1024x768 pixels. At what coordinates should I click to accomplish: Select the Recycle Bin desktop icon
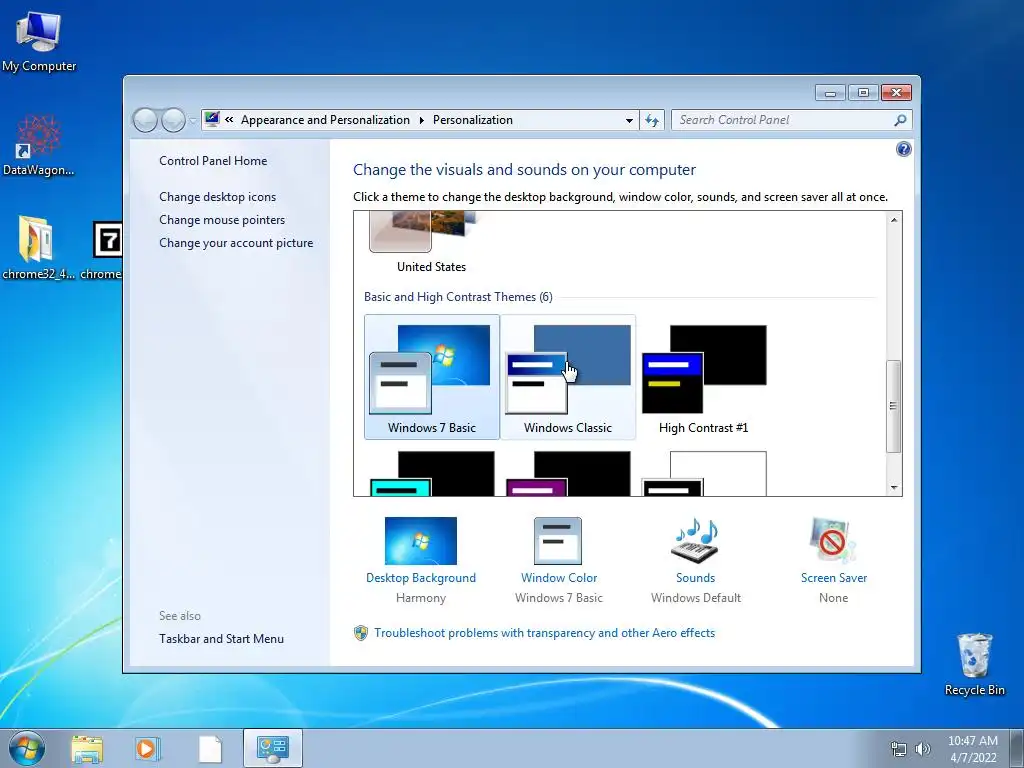975,664
